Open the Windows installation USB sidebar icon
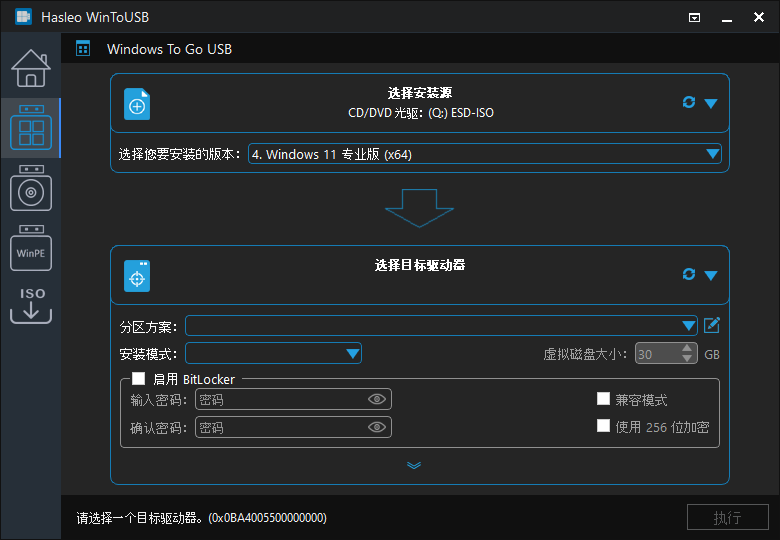Image resolution: width=780 pixels, height=540 pixels. (31, 188)
